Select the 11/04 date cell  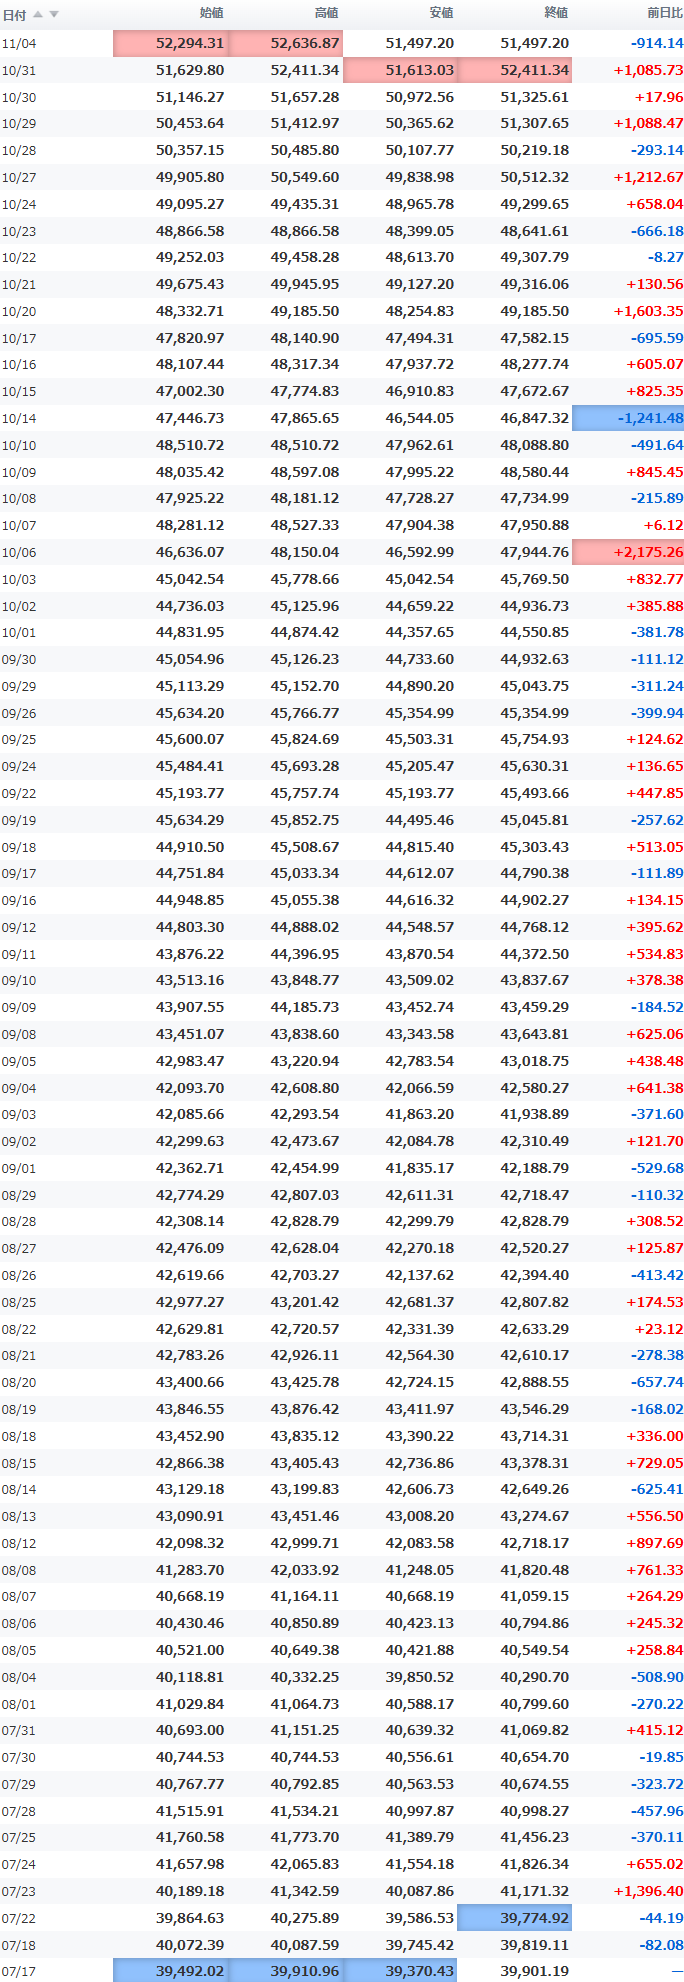pyautogui.click(x=19, y=43)
